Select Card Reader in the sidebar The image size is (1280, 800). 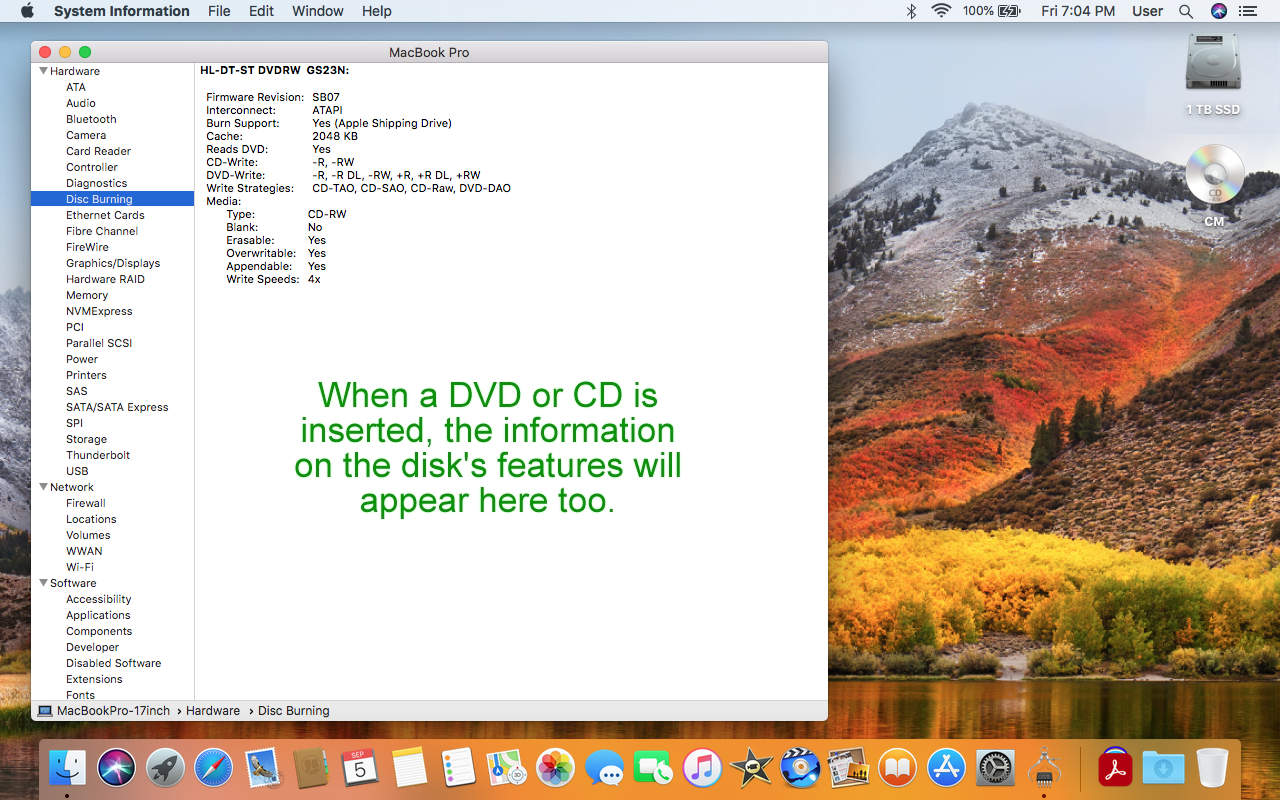(98, 151)
